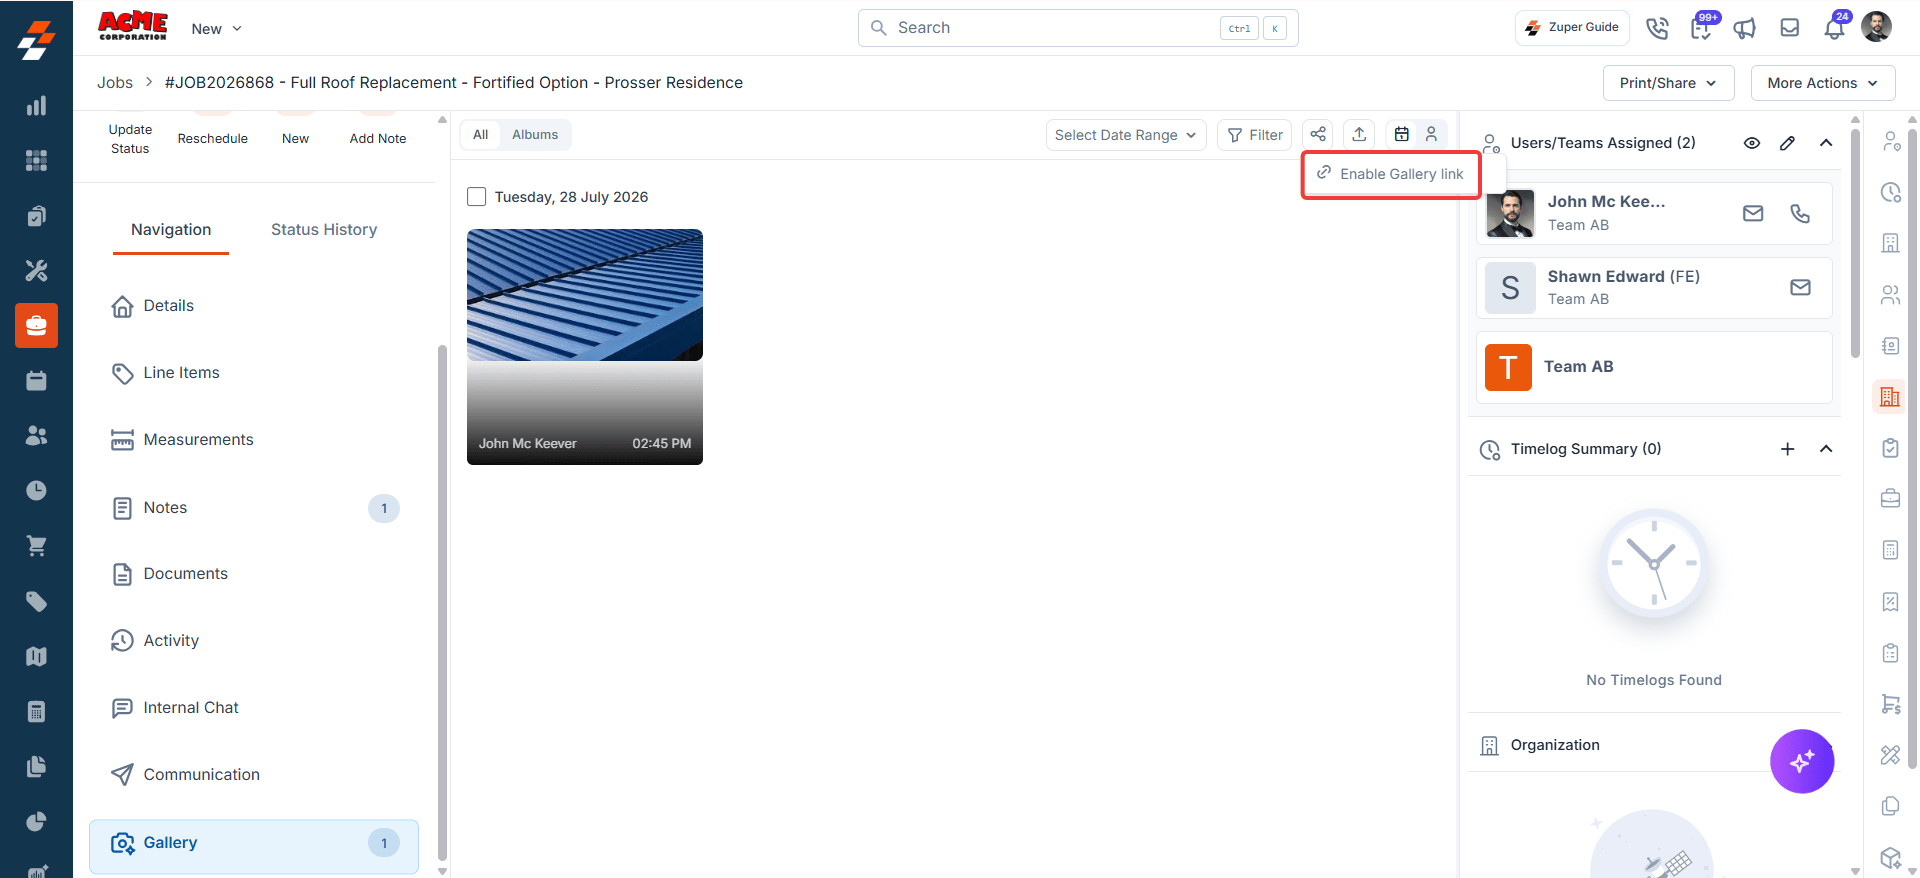Choose Enable Gallery link menu option
Viewport: 1920px width, 878px height.
pos(1391,174)
